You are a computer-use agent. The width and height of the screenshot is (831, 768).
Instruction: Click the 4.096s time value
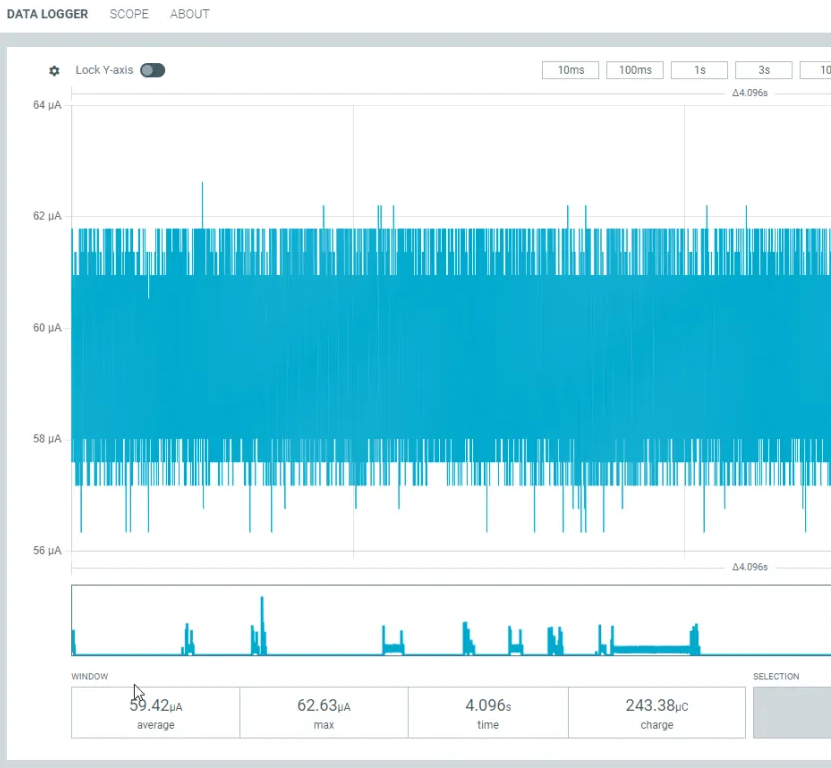coord(488,705)
